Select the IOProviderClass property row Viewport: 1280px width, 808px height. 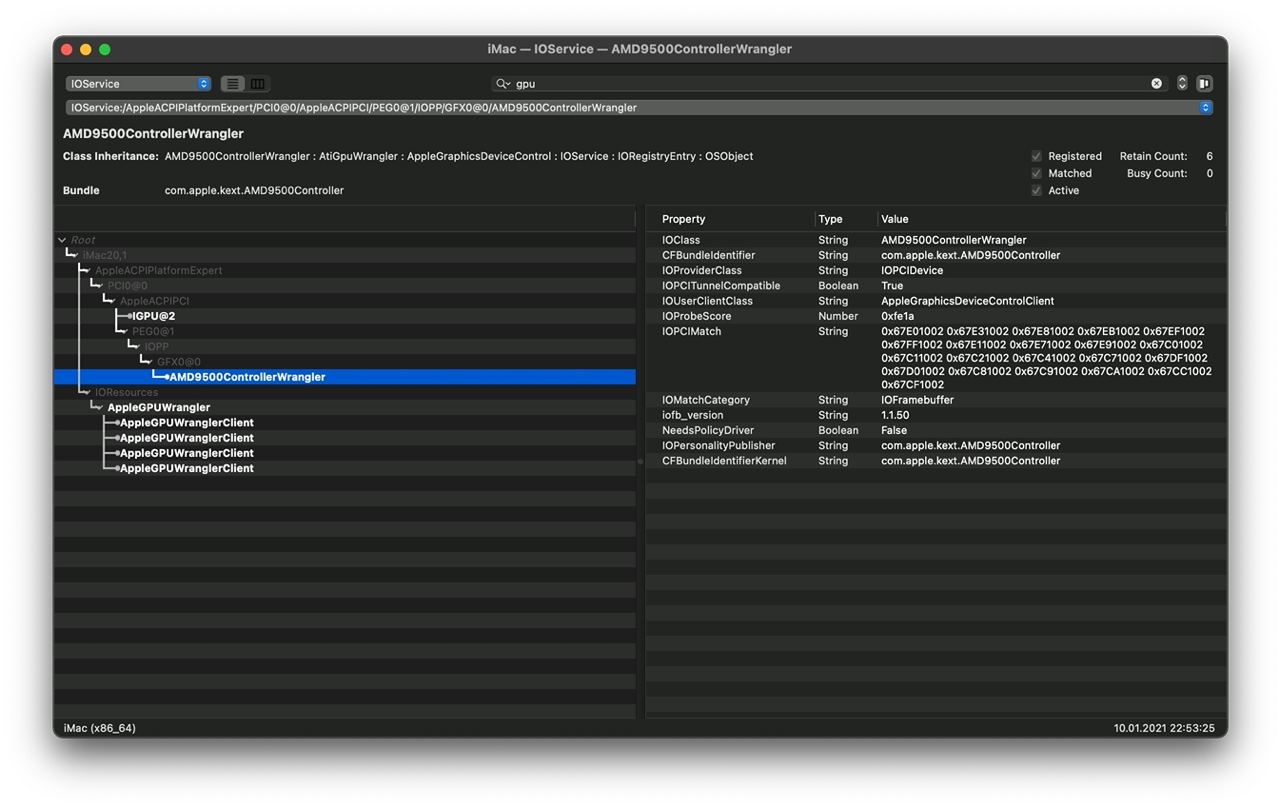(936, 270)
